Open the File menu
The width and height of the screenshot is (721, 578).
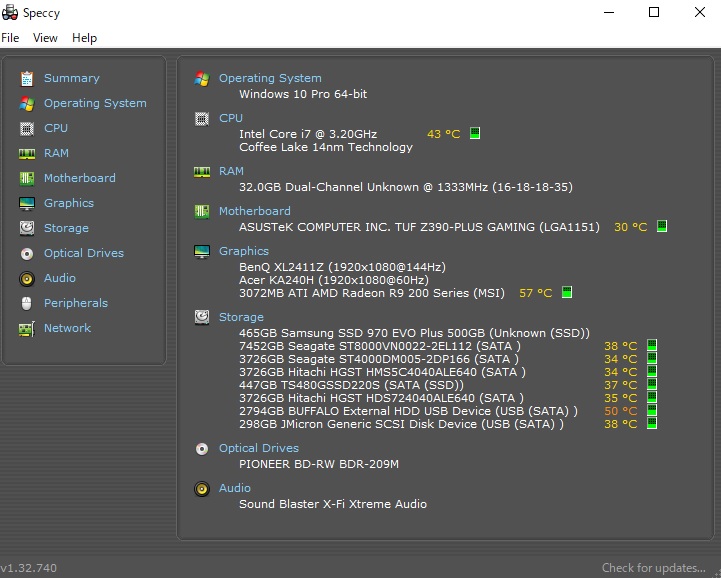(10, 38)
